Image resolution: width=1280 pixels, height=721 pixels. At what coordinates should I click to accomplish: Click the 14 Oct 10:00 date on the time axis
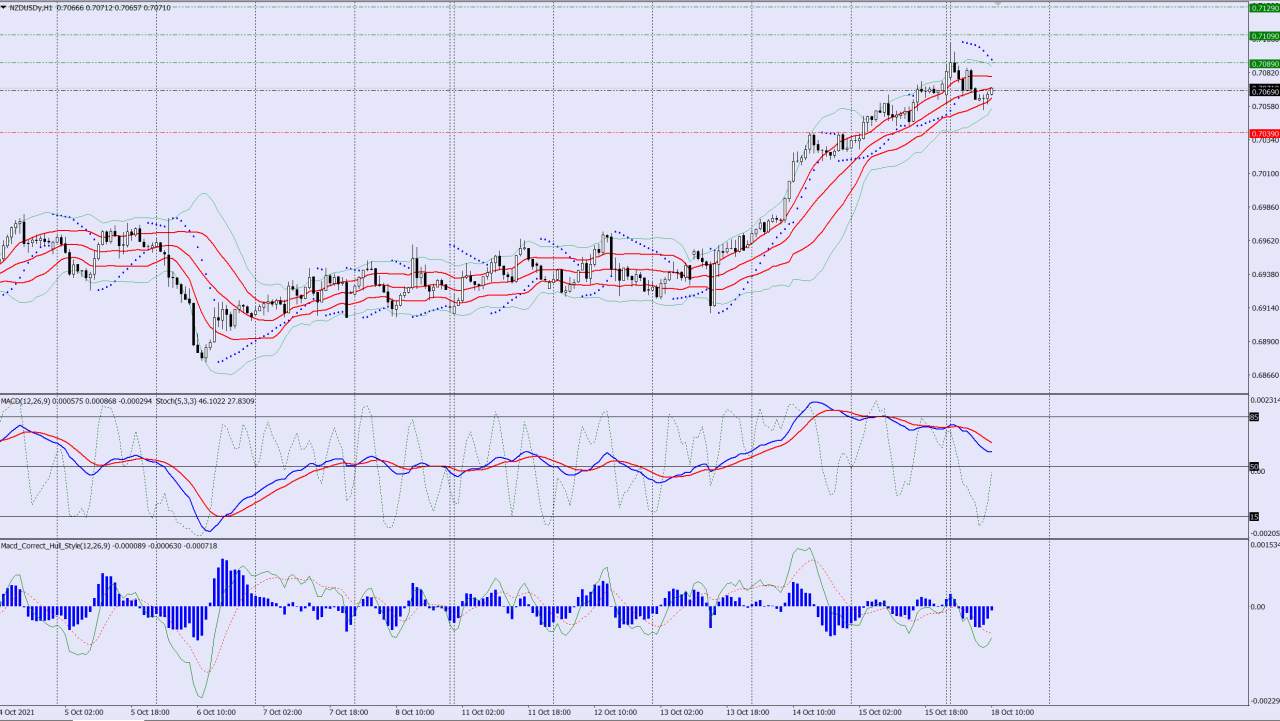pos(814,713)
